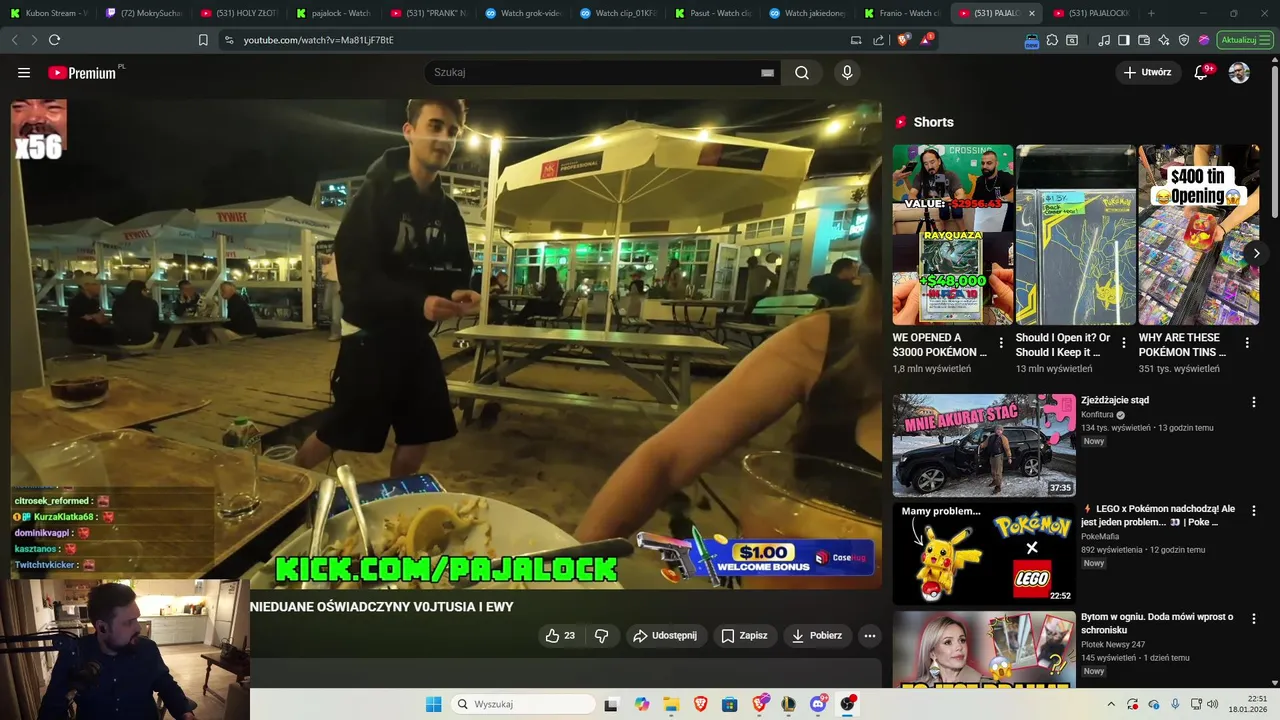Open the '$400 tin Opening' short thumbnail
The image size is (1280, 720).
(x=1199, y=234)
